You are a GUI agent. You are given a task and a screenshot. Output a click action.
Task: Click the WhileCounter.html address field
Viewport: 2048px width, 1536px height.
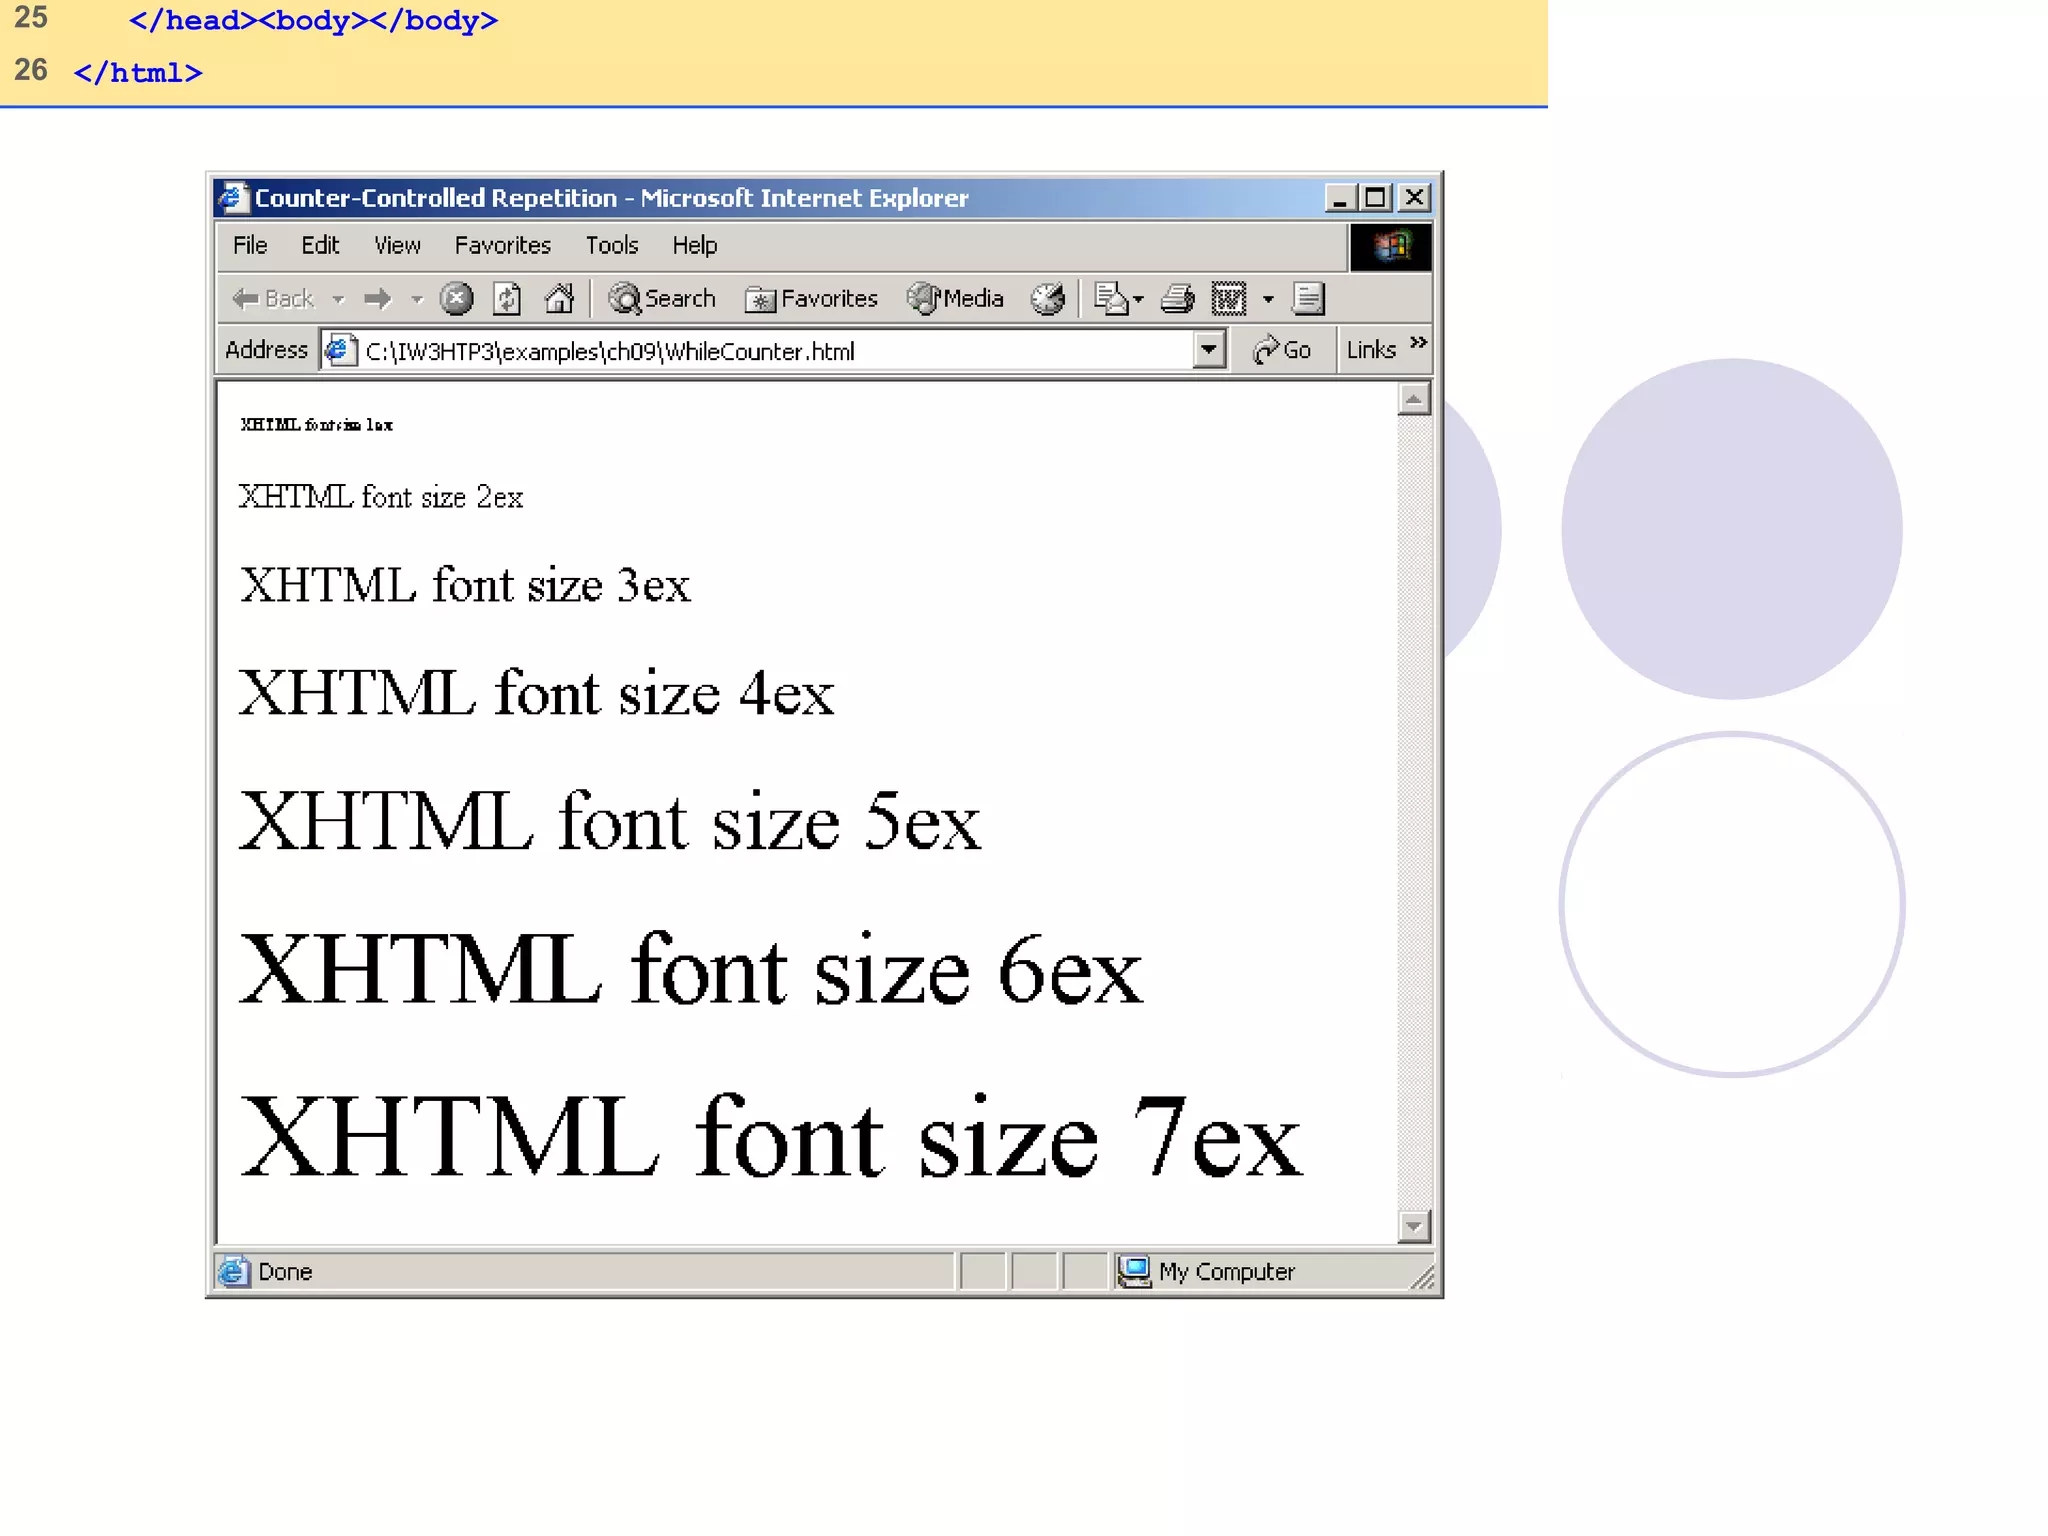pos(760,351)
